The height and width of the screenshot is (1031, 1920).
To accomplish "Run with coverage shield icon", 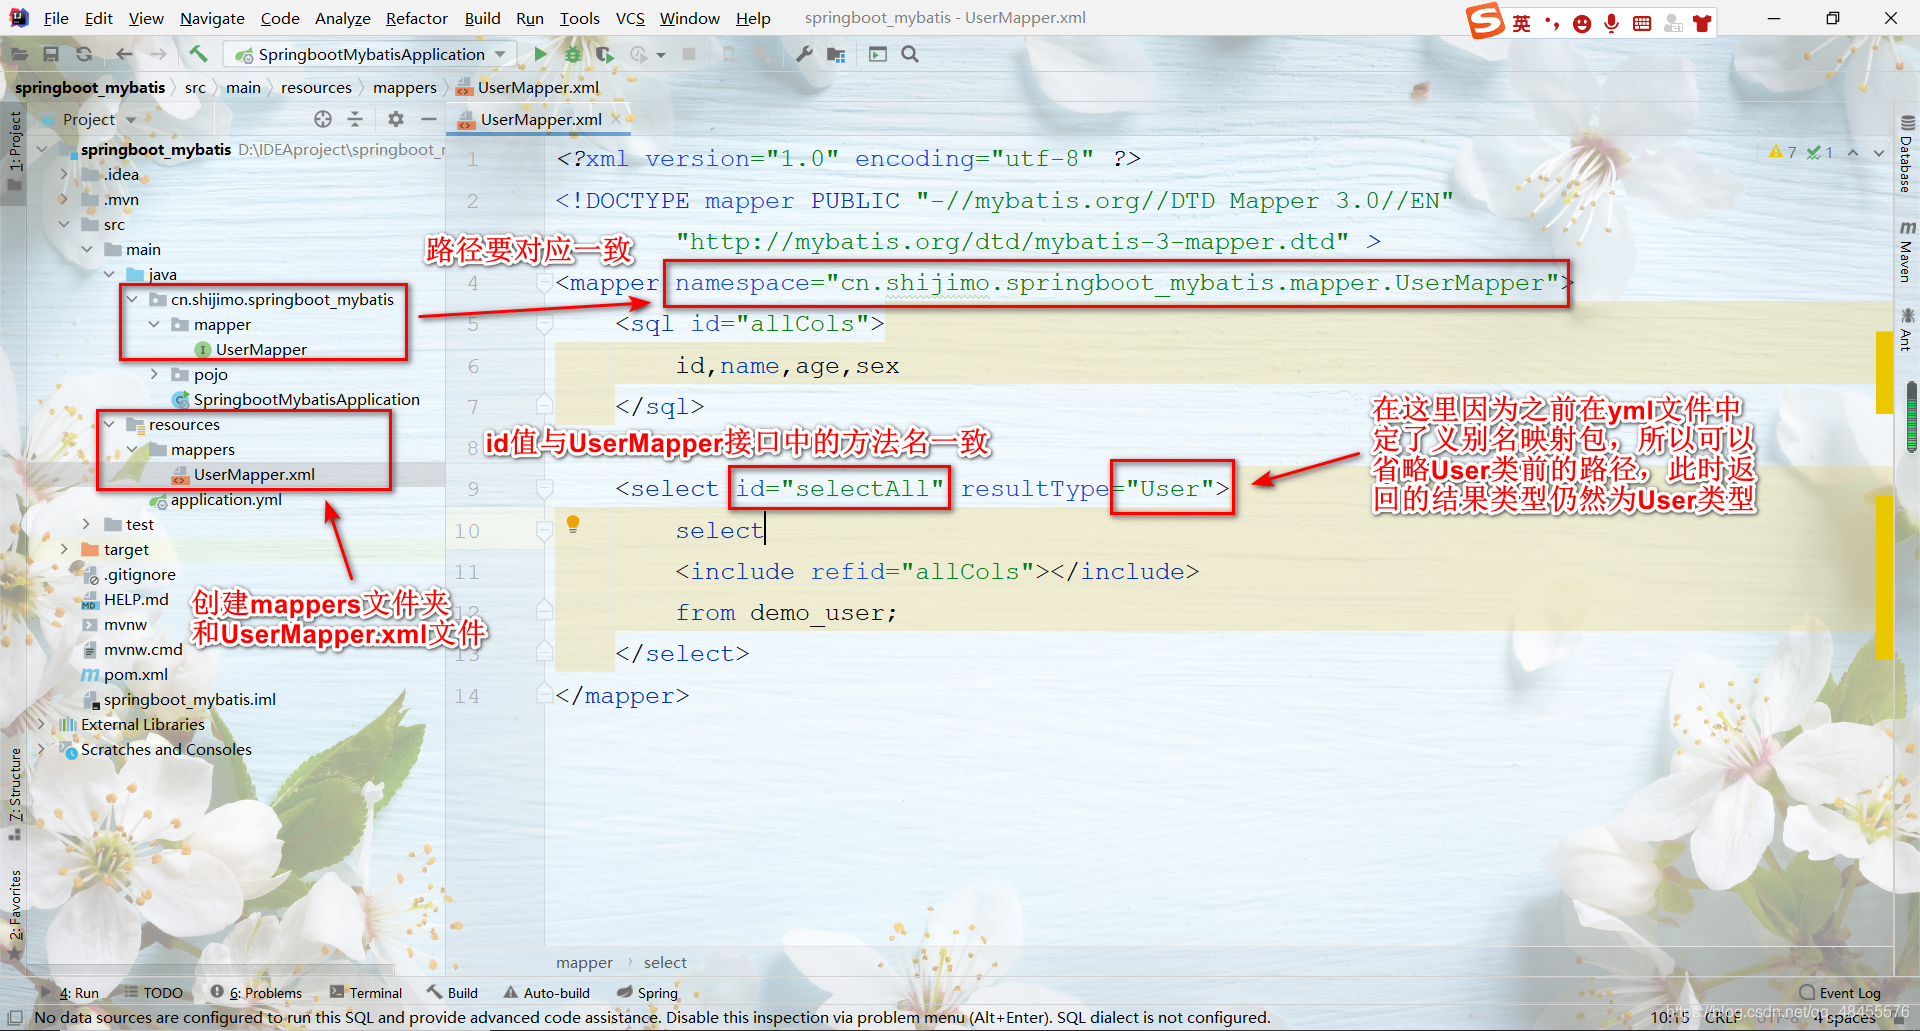I will pos(604,54).
